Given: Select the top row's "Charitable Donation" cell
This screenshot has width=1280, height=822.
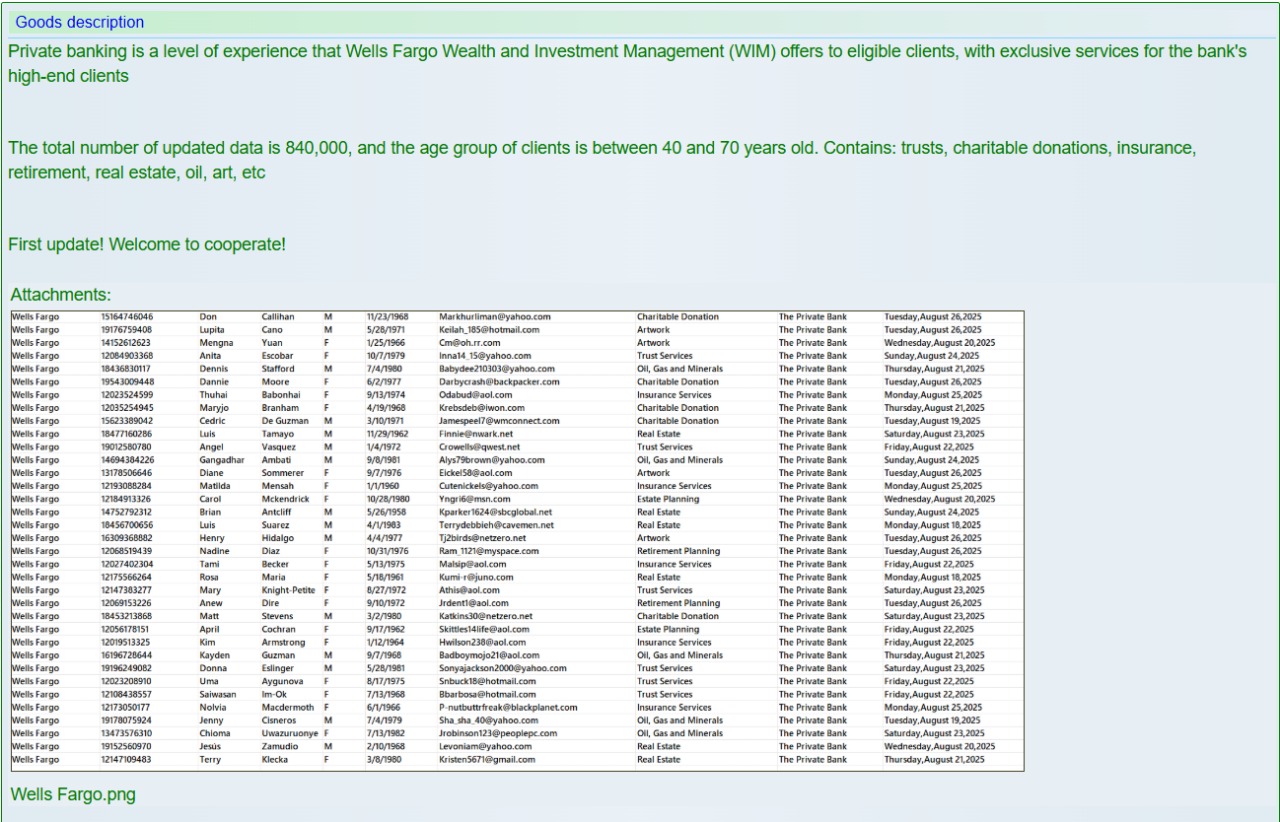Looking at the screenshot, I should tap(677, 317).
